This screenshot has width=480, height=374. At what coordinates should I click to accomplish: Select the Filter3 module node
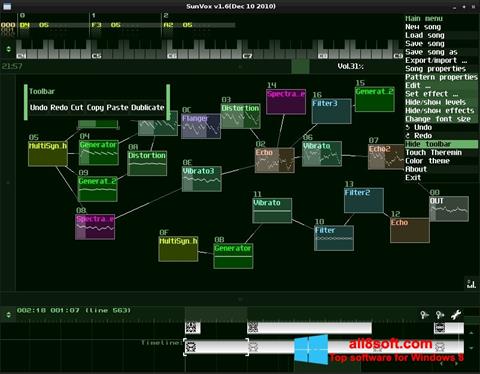(331, 111)
